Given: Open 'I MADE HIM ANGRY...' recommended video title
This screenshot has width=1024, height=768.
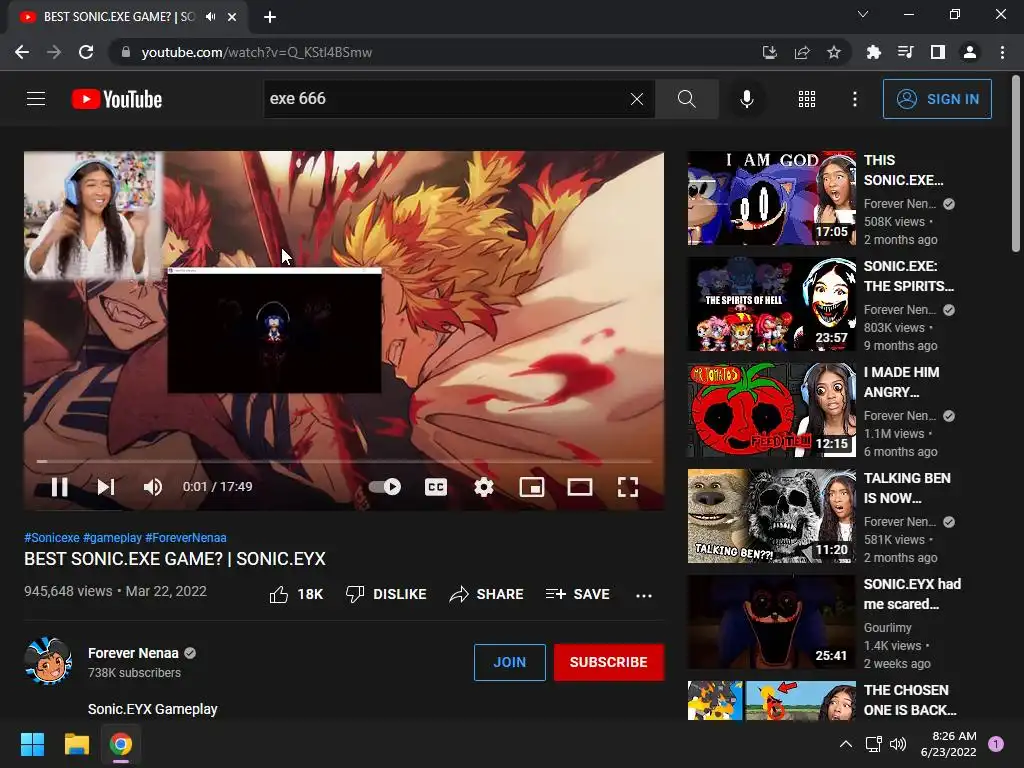Looking at the screenshot, I should point(901,382).
